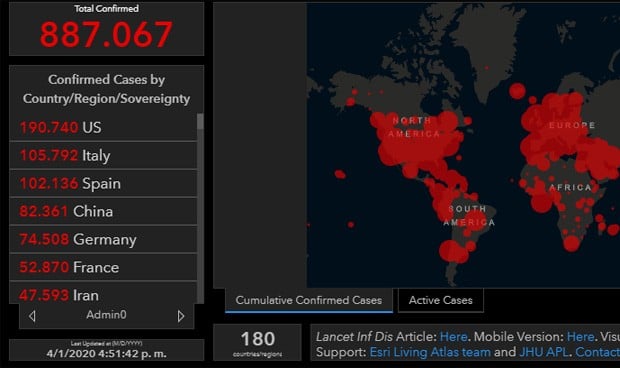Click the NORTH AMERICA map label

pyautogui.click(x=414, y=127)
